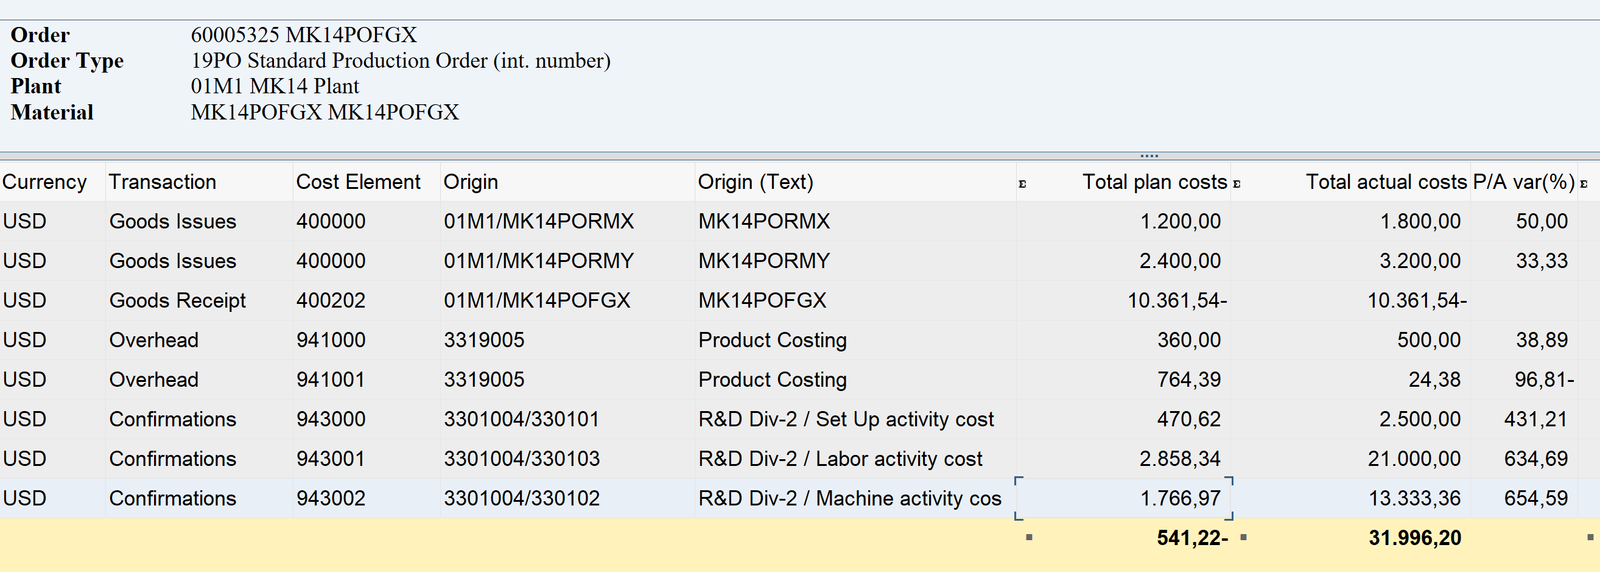Click origin cell 01M1/MK14PORMX
This screenshot has height=572, width=1600.
click(x=539, y=221)
